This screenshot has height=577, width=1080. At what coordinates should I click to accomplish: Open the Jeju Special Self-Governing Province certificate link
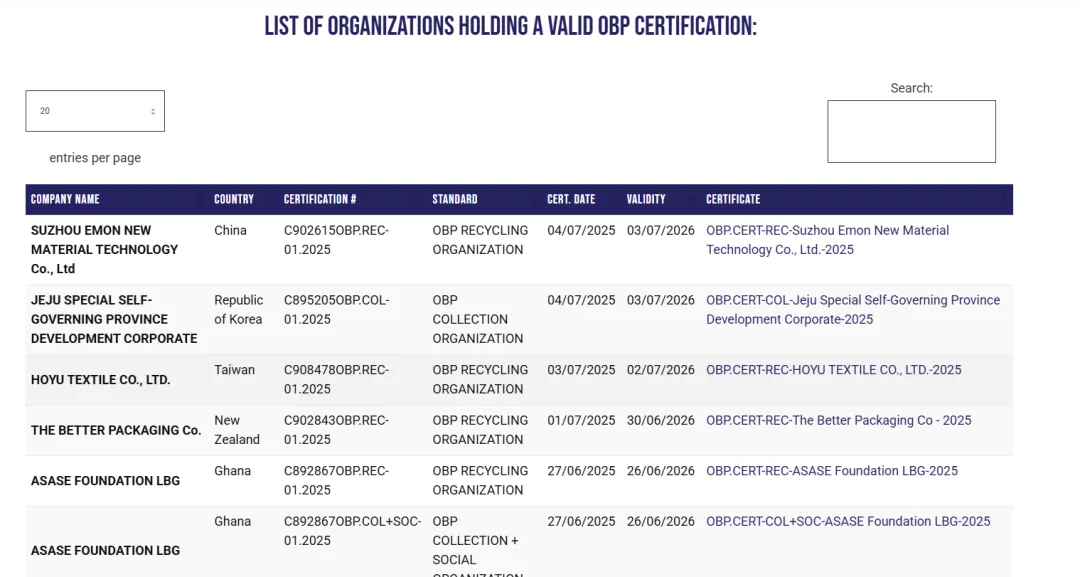853,309
